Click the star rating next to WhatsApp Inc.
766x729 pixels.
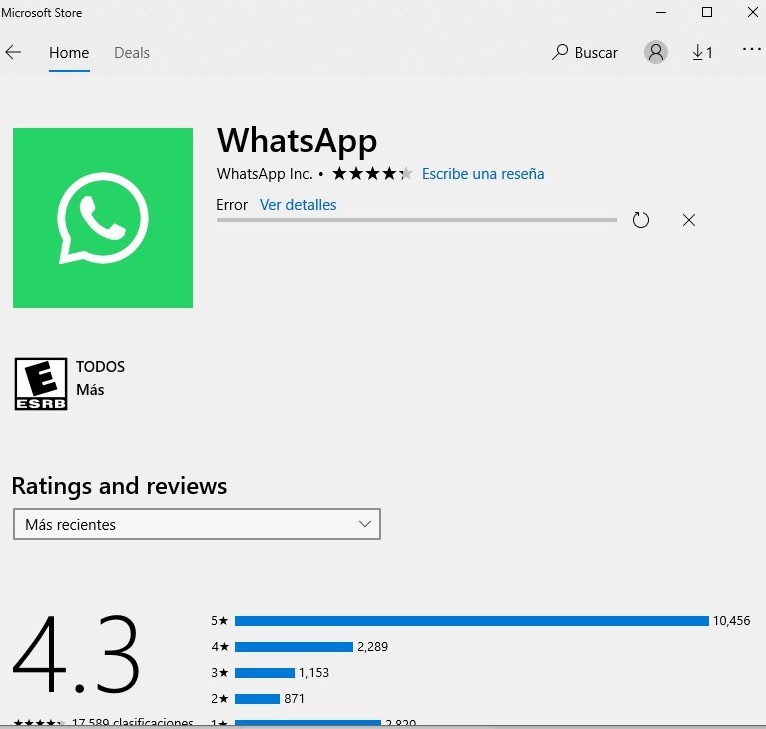[x=372, y=173]
